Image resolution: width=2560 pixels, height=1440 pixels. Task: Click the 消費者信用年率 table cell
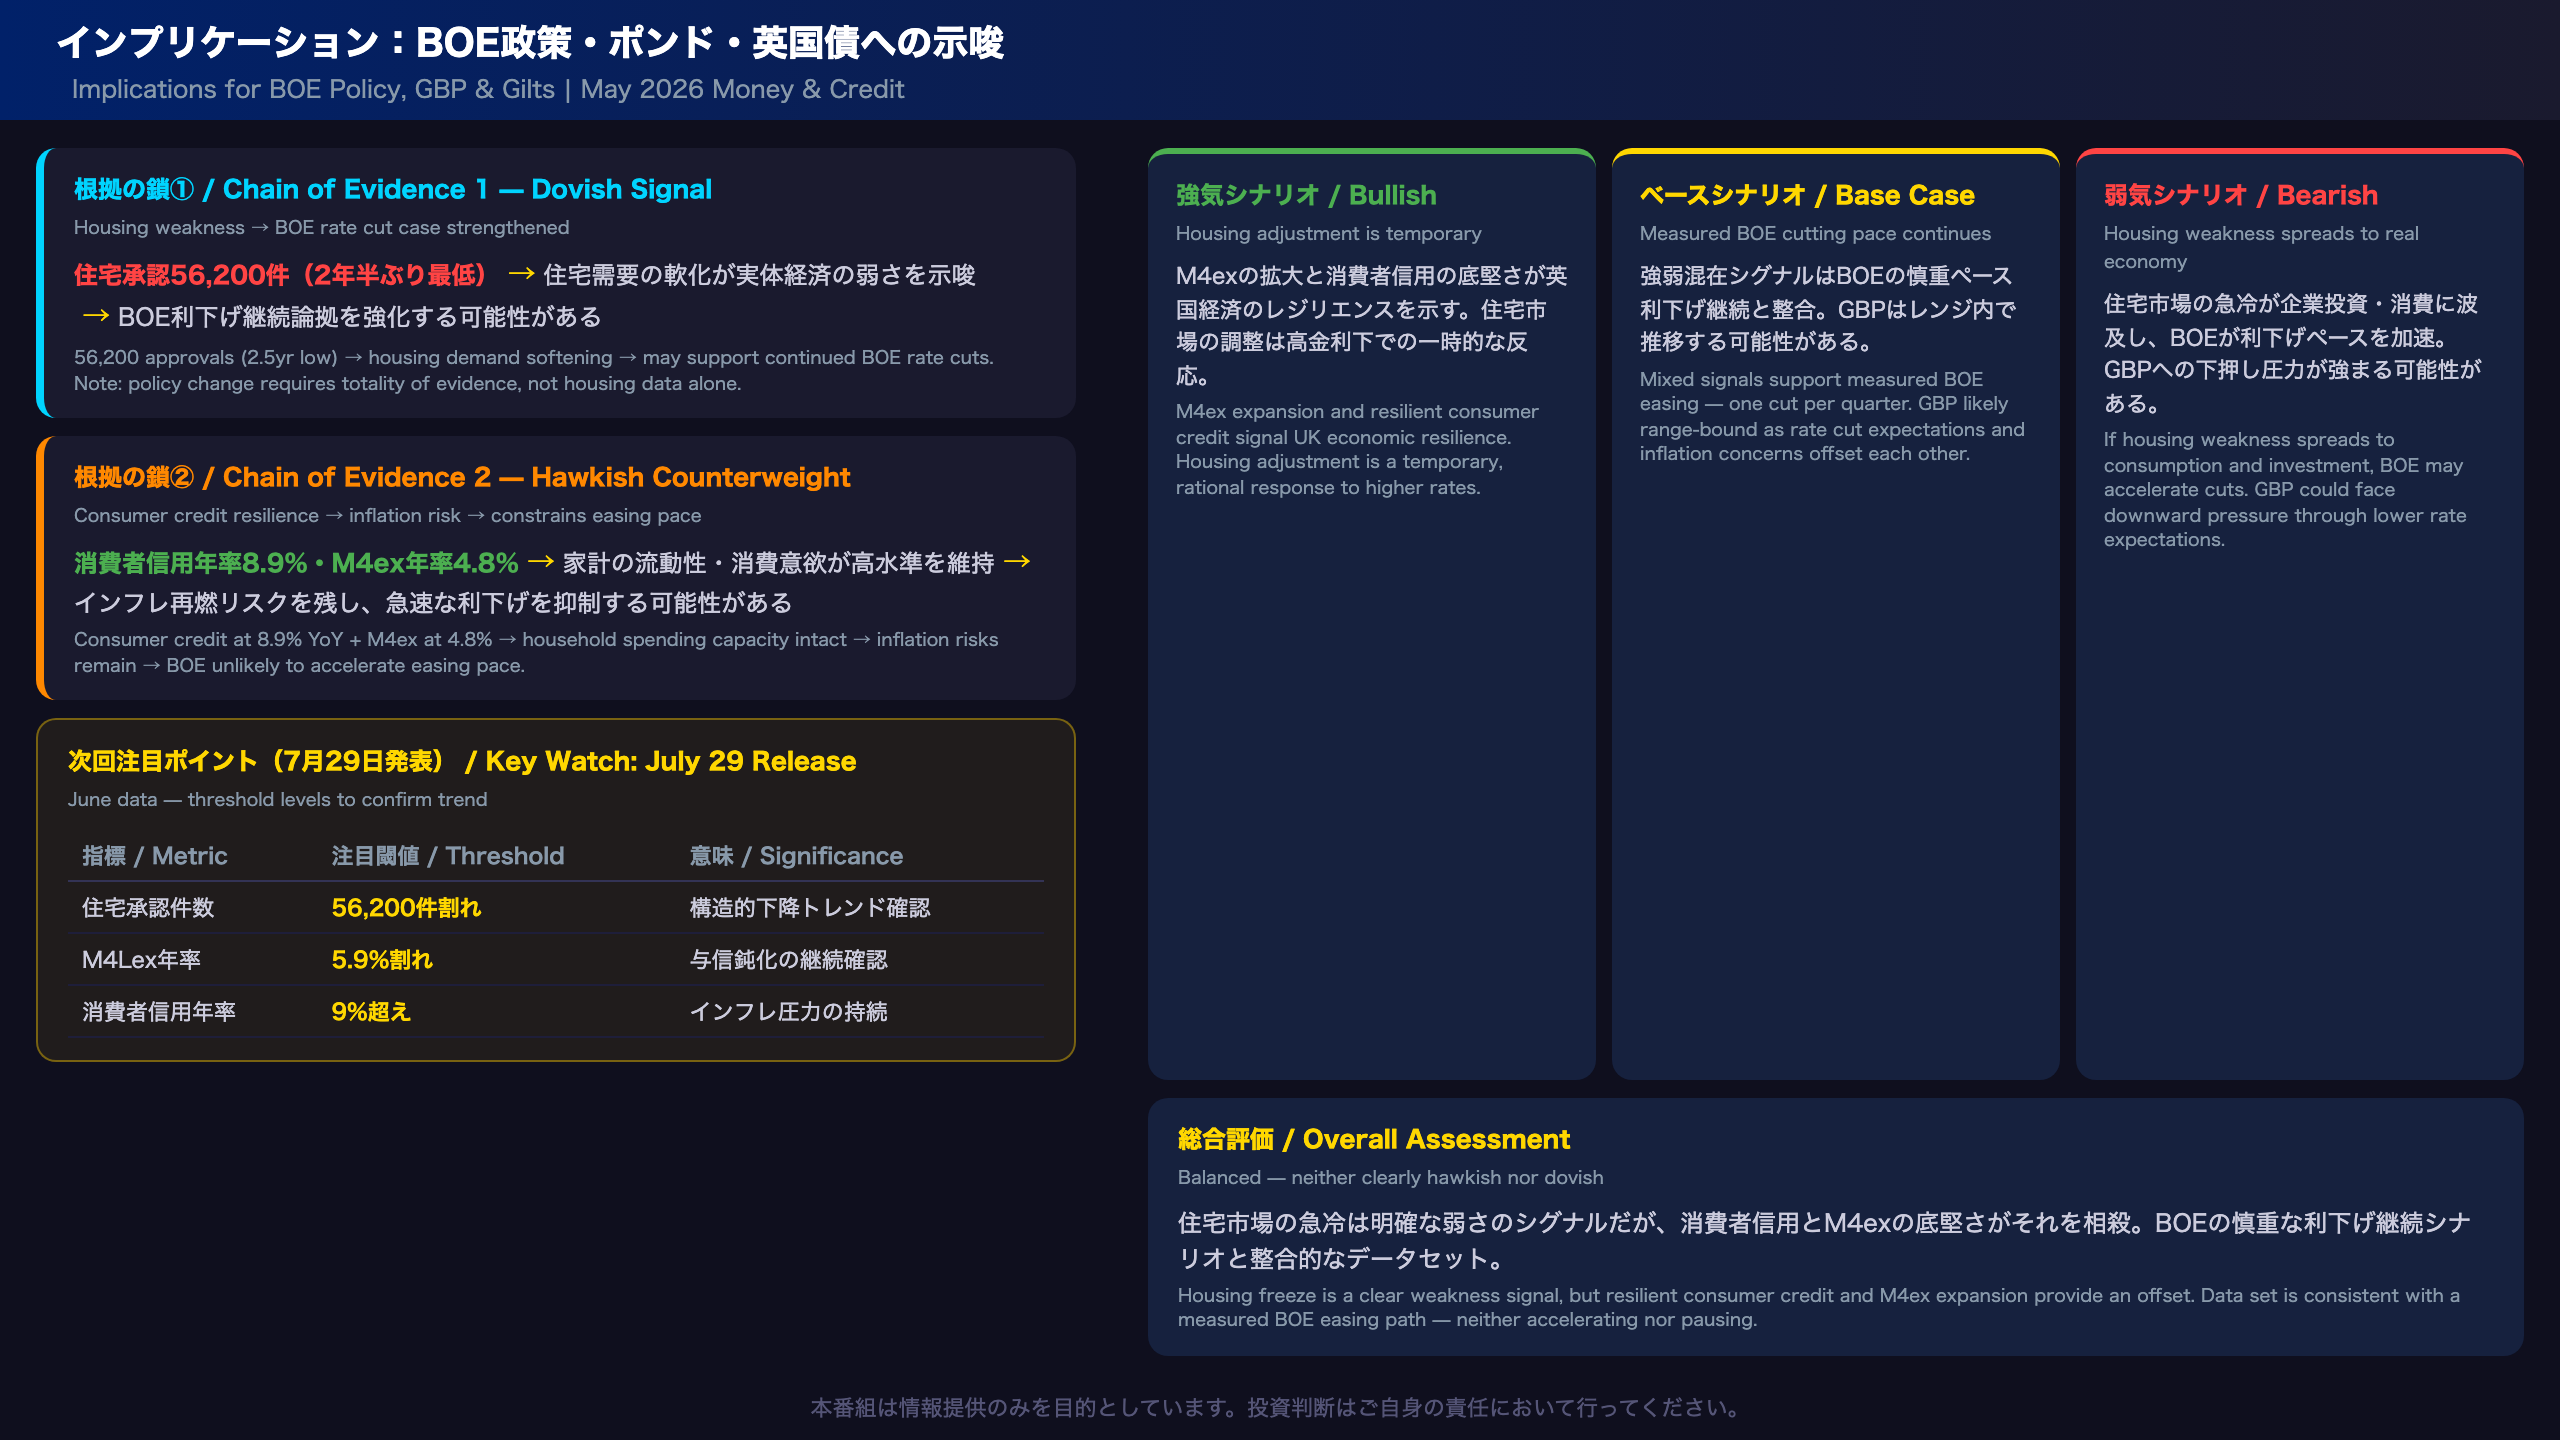159,1012
